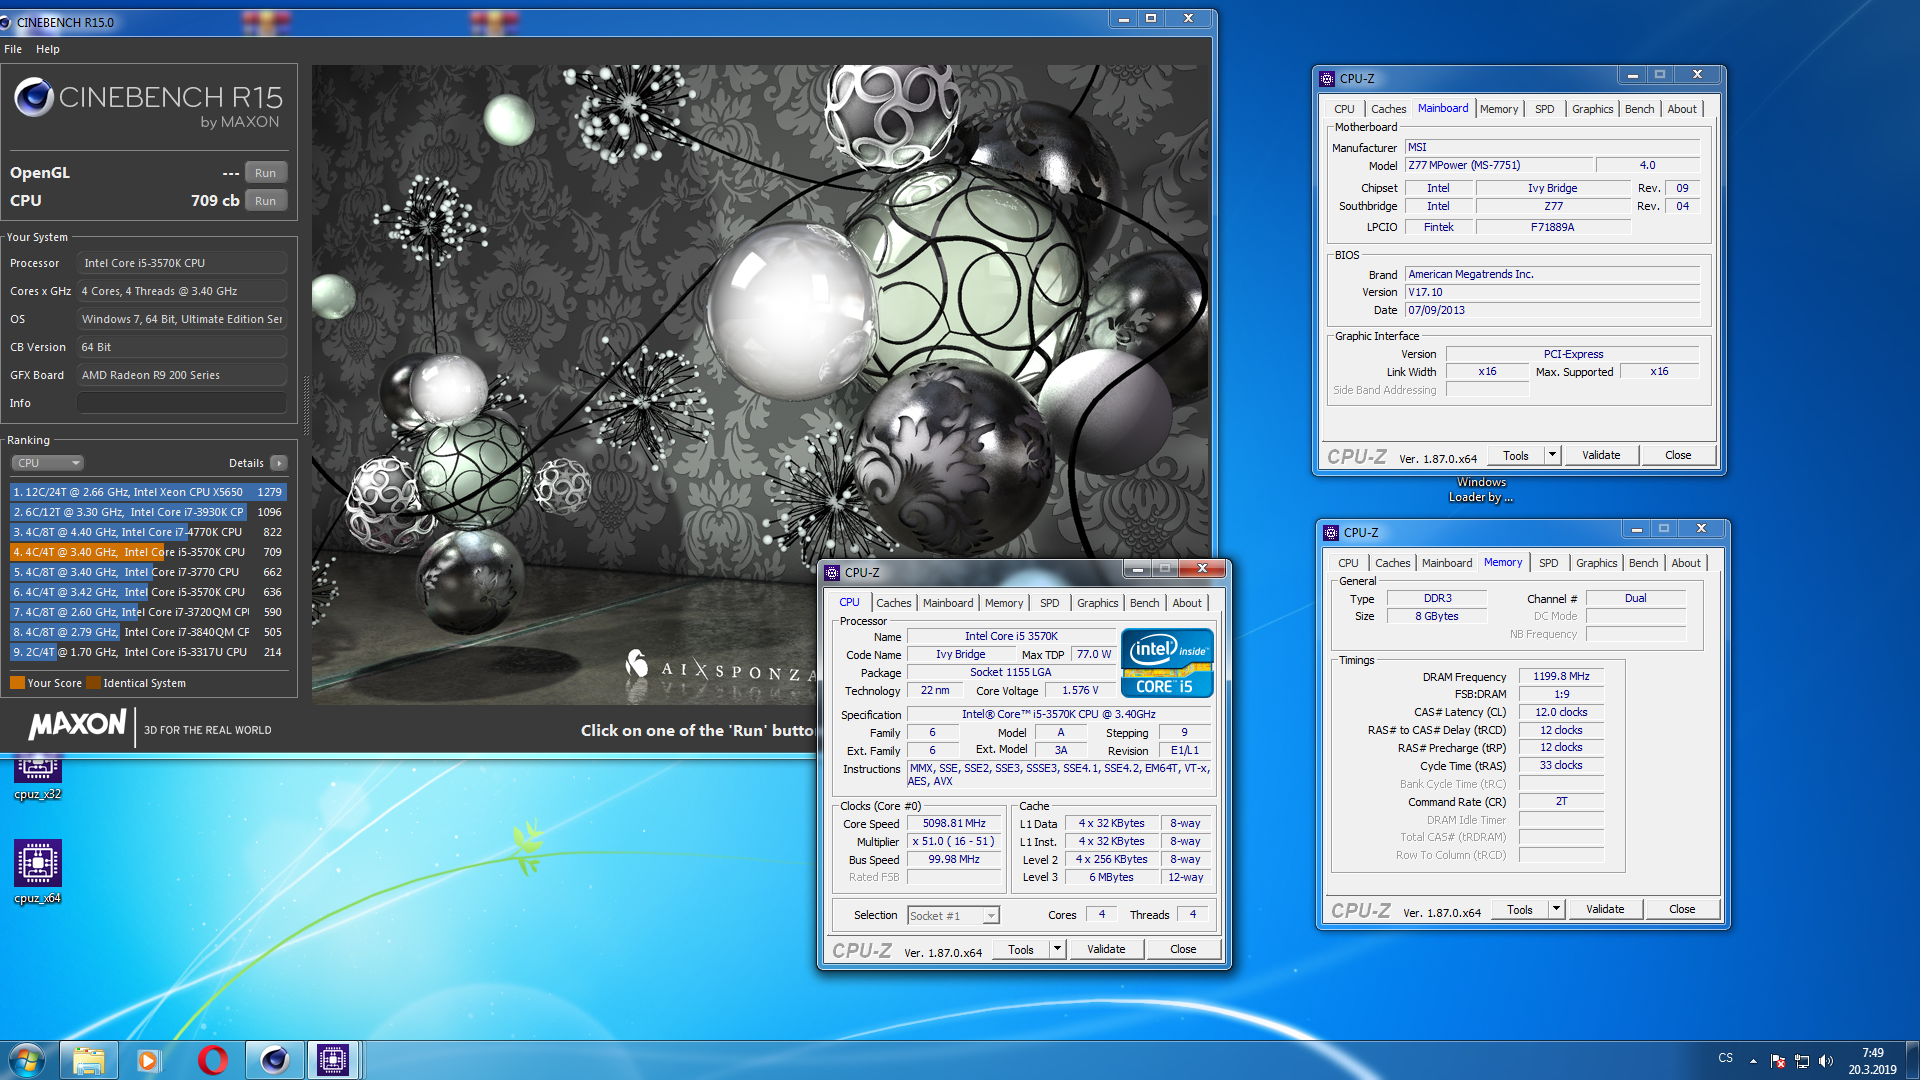Click Validate in the front CPU-Z window
The width and height of the screenshot is (1920, 1080).
pos(1106,949)
